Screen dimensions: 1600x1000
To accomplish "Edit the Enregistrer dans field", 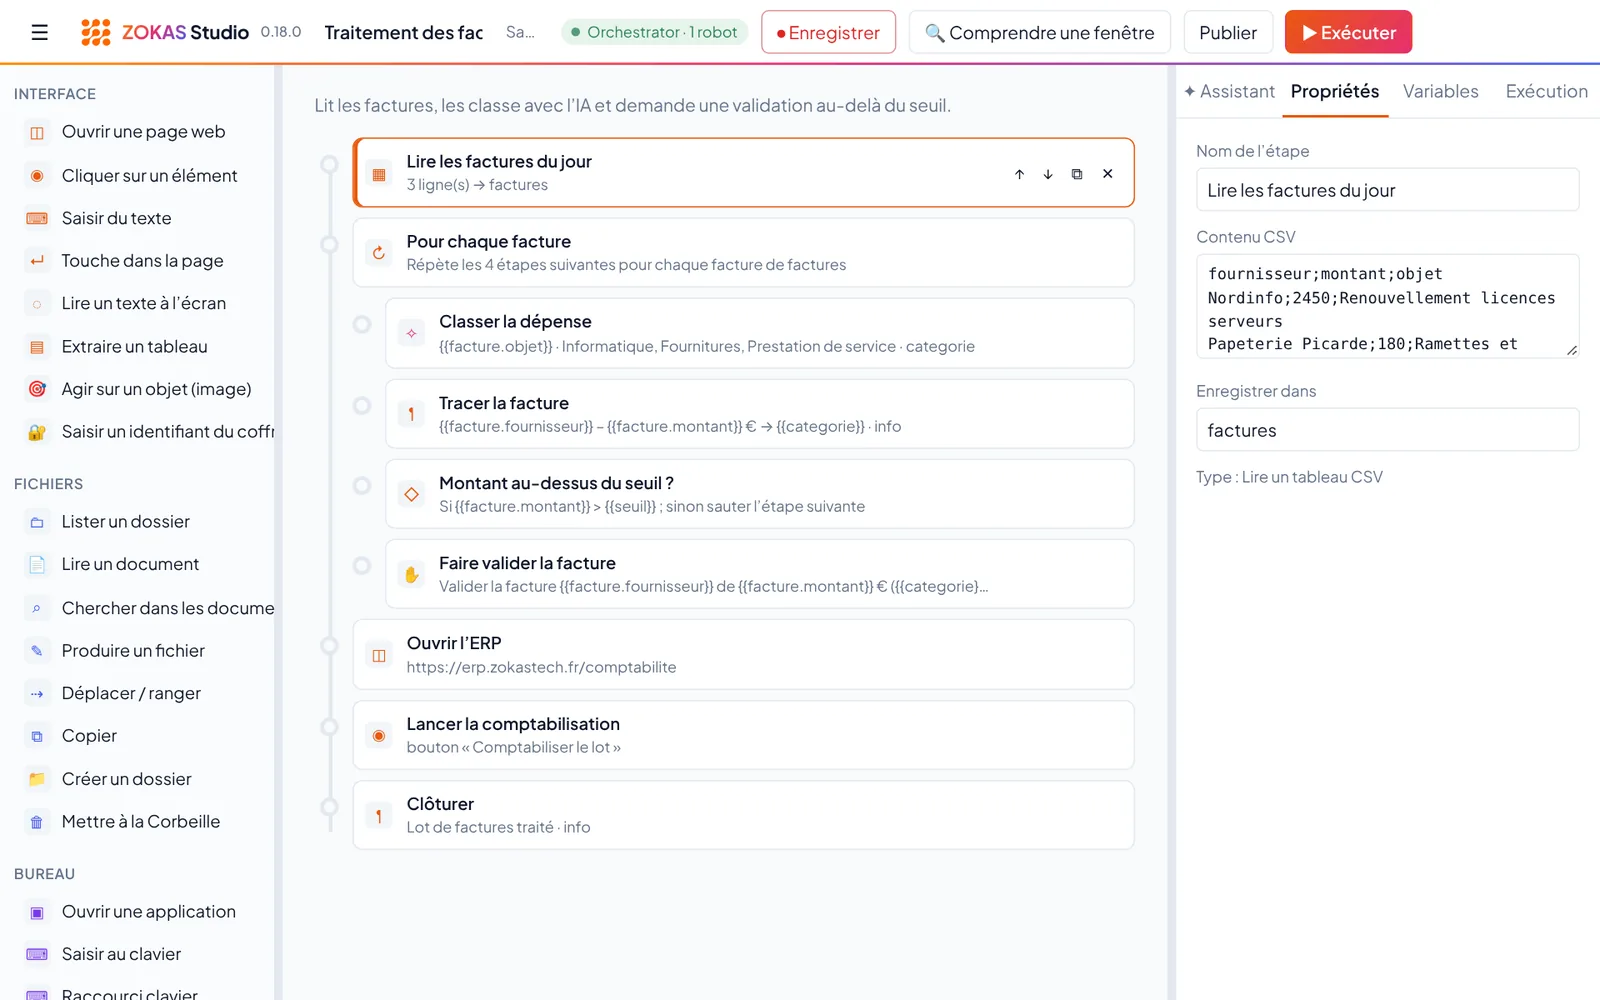I will [1387, 430].
